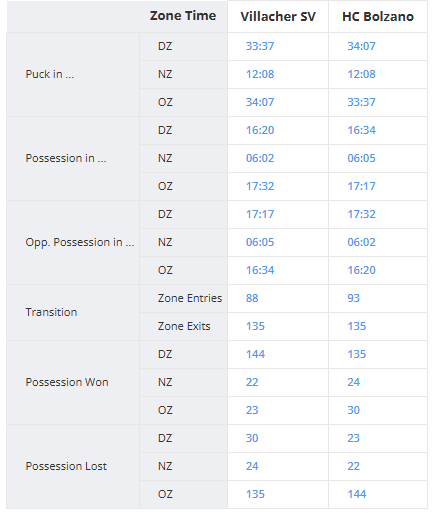The width and height of the screenshot is (442, 527).
Task: Open Villacher SV Possession Won DZ 144
Action: click(x=255, y=354)
